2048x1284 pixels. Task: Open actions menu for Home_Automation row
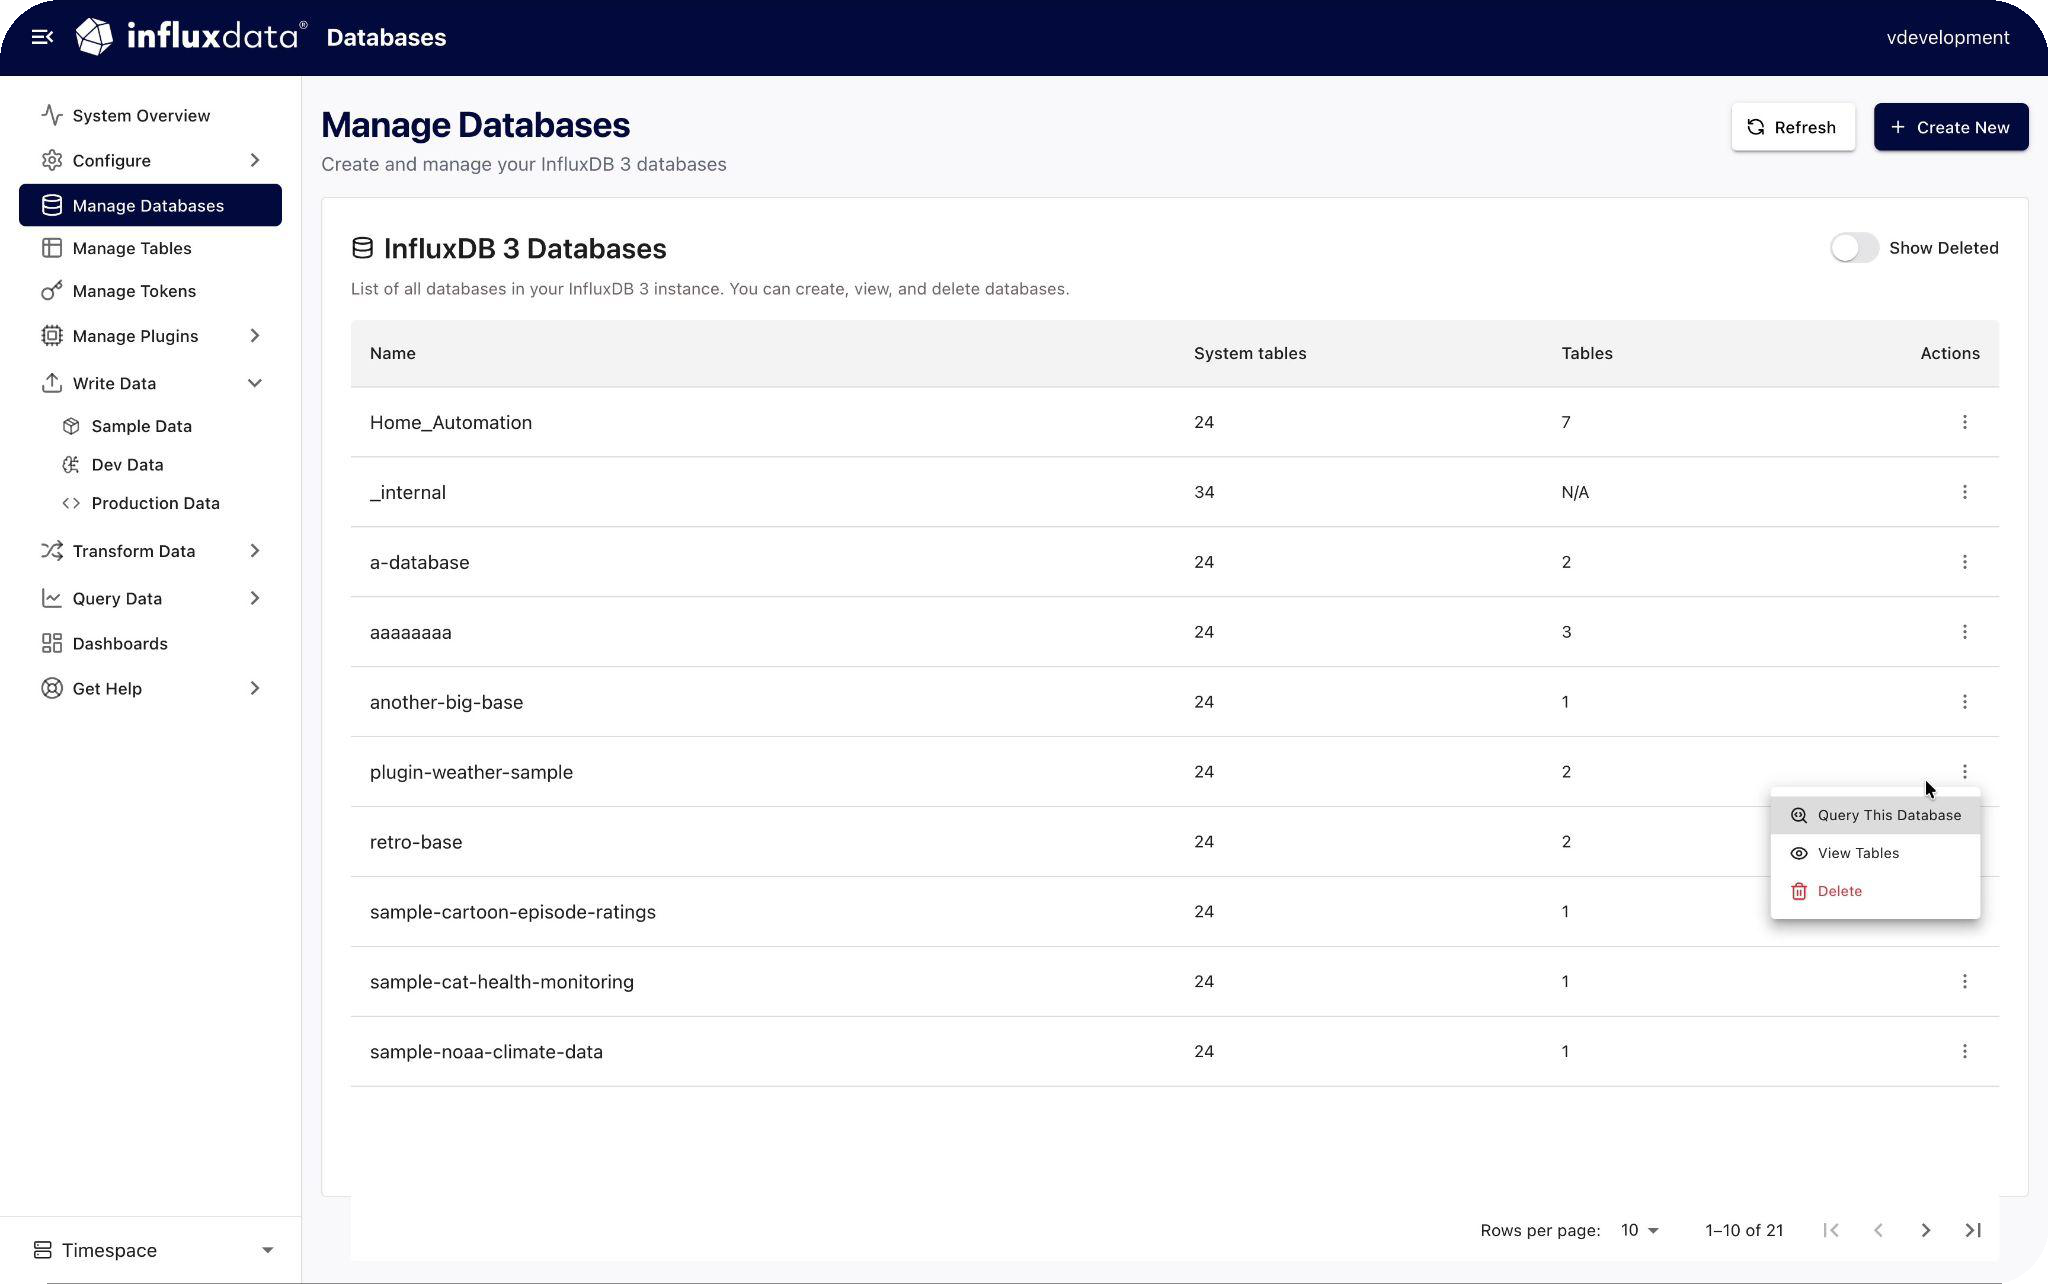pyautogui.click(x=1964, y=422)
